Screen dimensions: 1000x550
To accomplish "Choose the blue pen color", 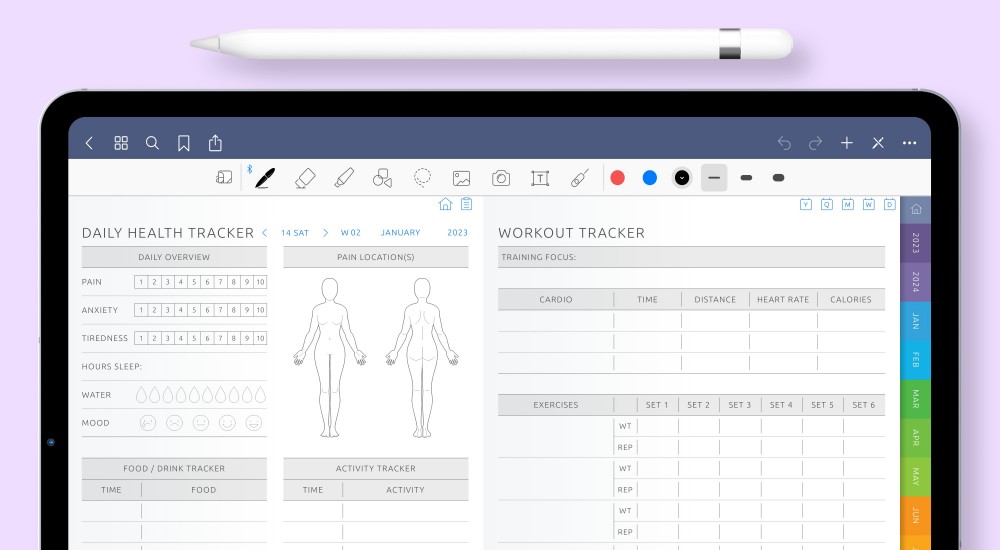I will click(650, 178).
